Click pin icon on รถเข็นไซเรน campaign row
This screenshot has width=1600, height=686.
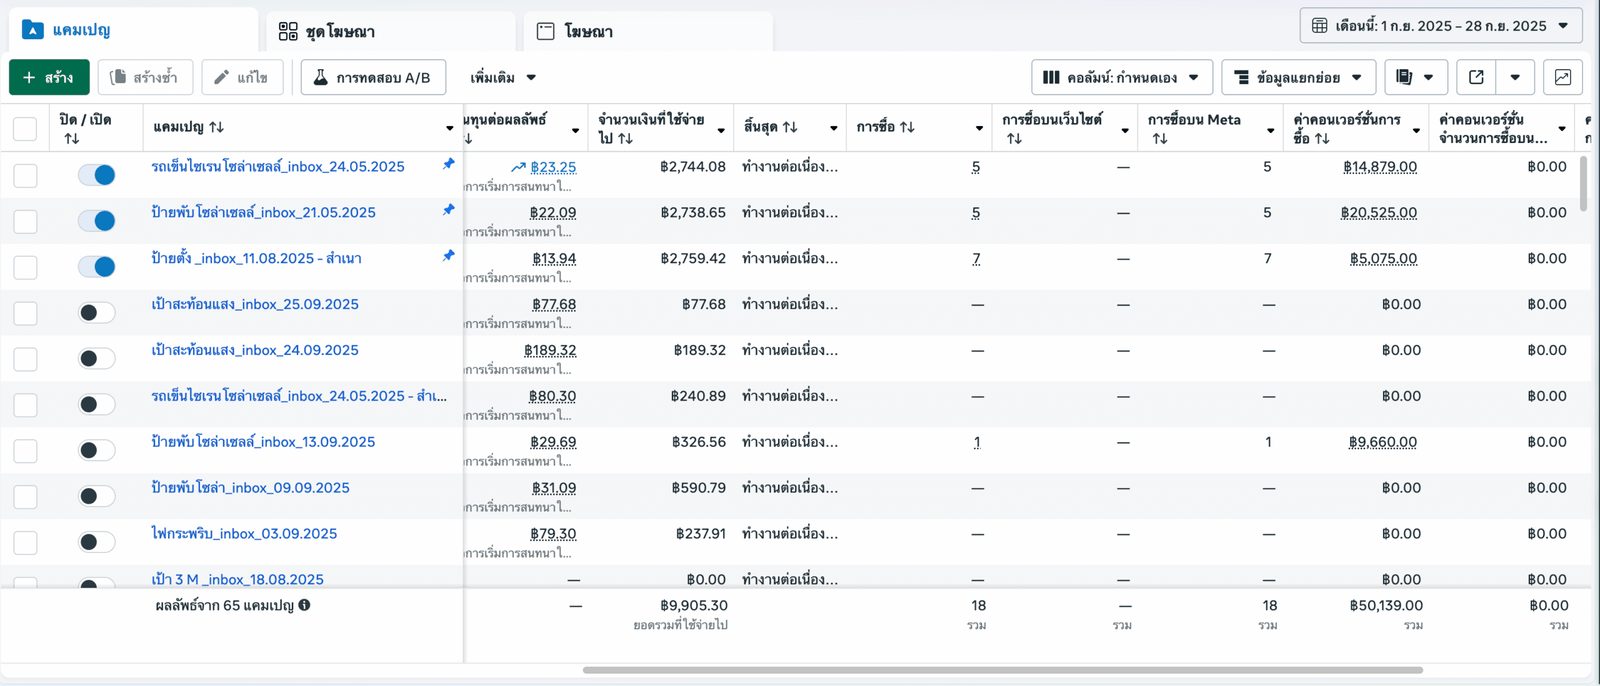448,164
